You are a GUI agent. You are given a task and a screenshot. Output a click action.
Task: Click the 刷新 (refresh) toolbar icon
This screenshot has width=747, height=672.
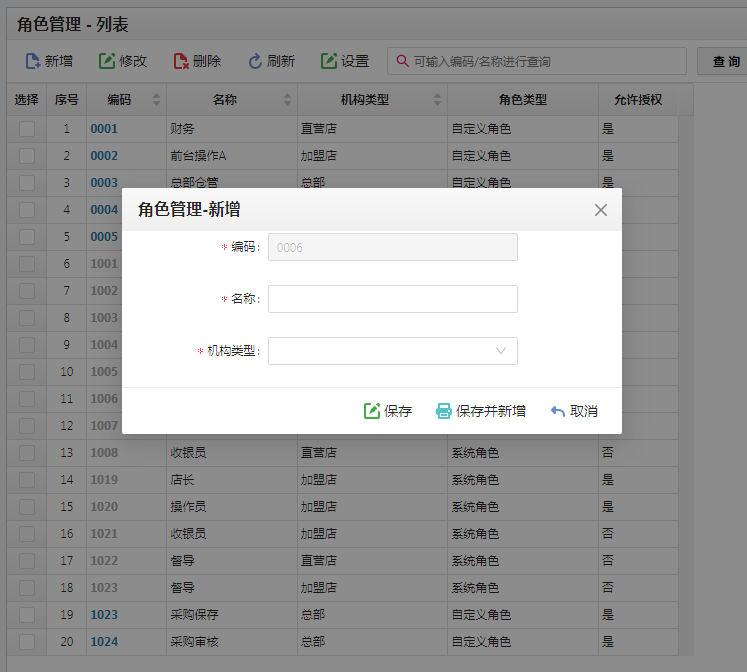pyautogui.click(x=255, y=61)
